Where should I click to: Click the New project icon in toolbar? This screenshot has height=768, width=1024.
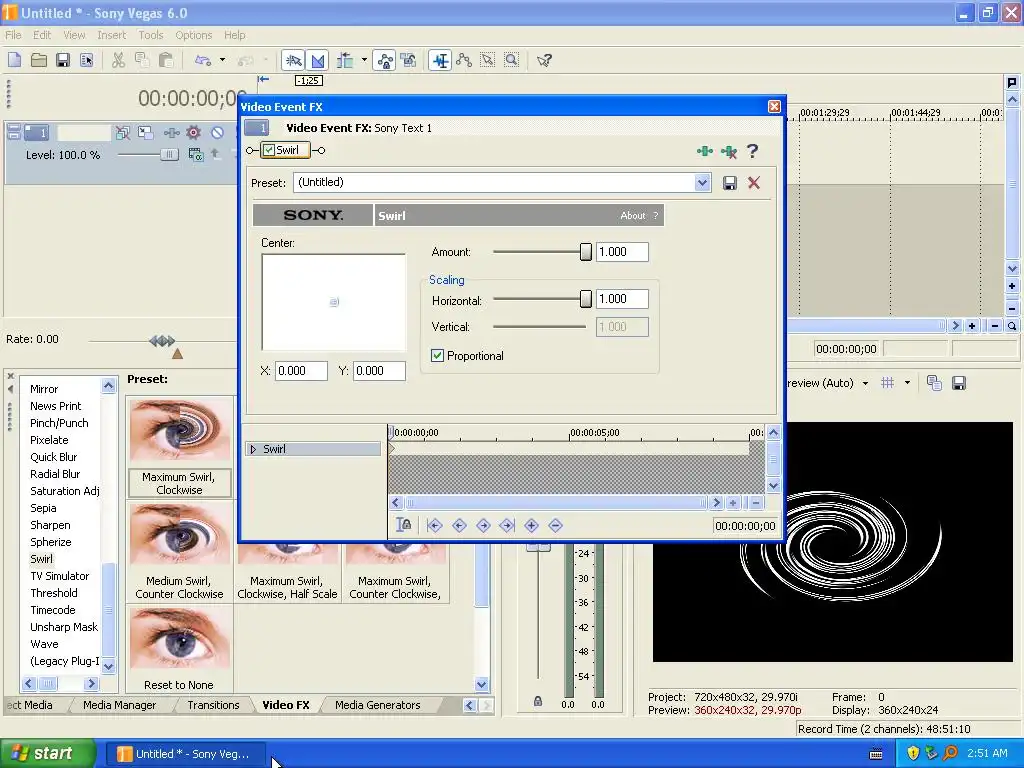click(x=14, y=61)
